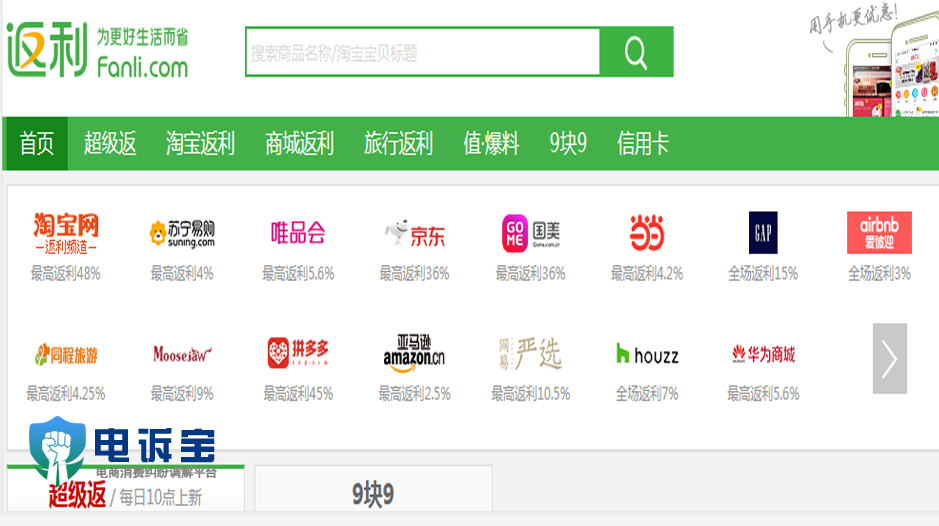Open the GAP store logo

(x=763, y=232)
